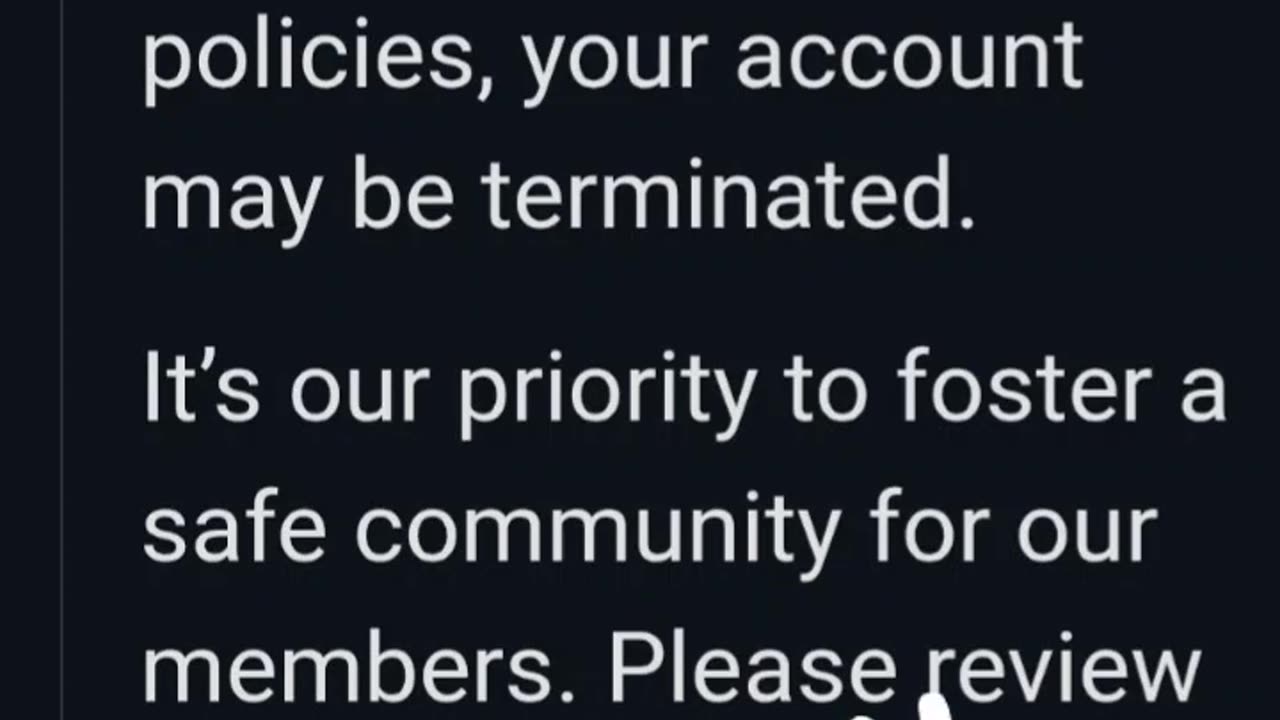This screenshot has width=1280, height=720.
Task: Click the word "priority"
Action: point(606,394)
